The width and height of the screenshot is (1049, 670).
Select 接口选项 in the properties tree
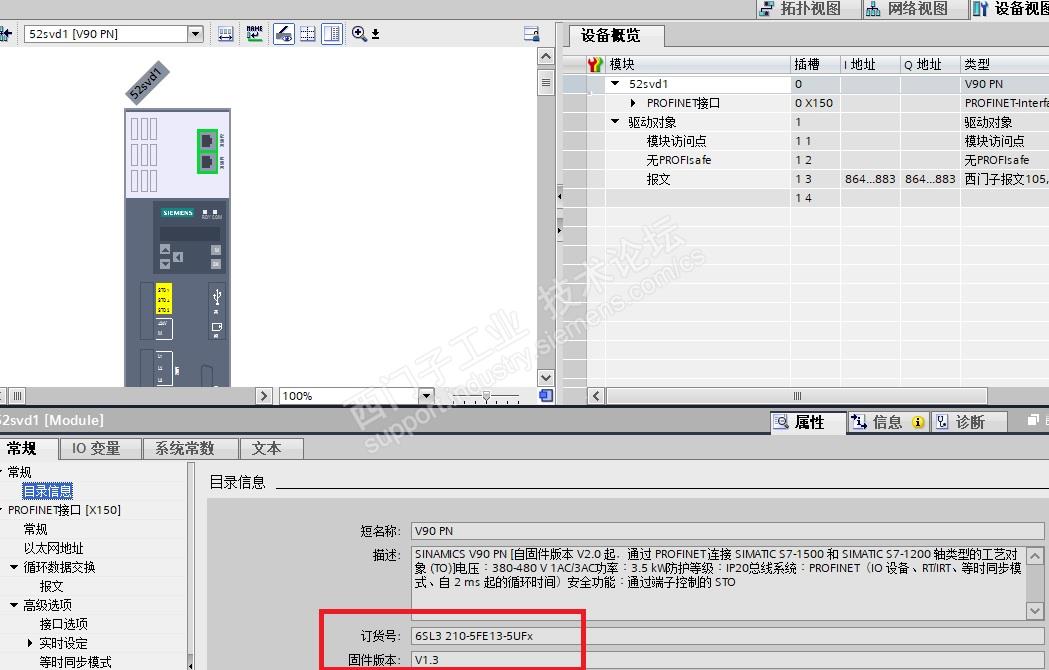(64, 624)
